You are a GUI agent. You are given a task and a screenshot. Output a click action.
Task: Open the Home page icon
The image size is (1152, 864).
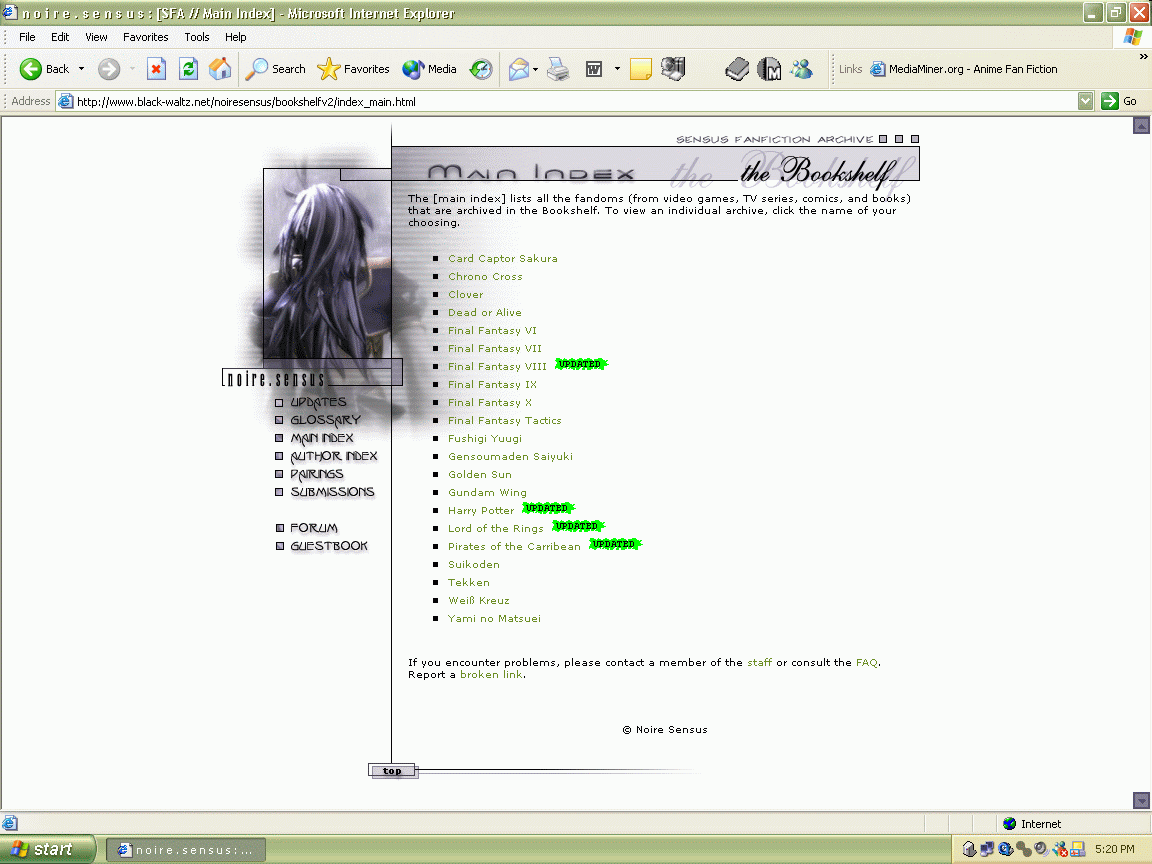(x=220, y=69)
